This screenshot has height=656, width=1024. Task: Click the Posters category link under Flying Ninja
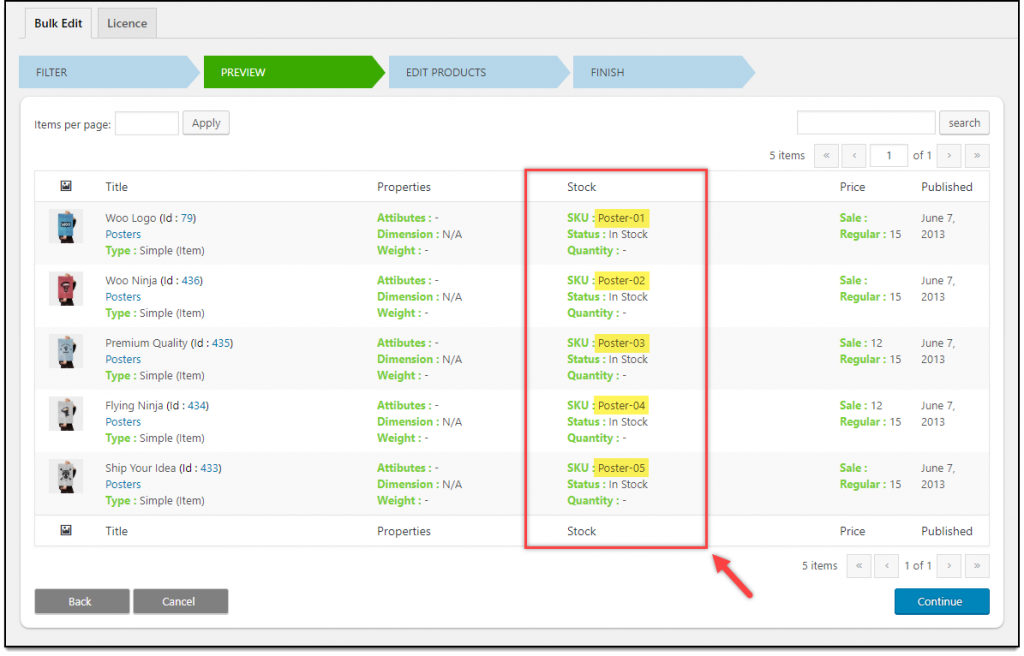tap(122, 421)
